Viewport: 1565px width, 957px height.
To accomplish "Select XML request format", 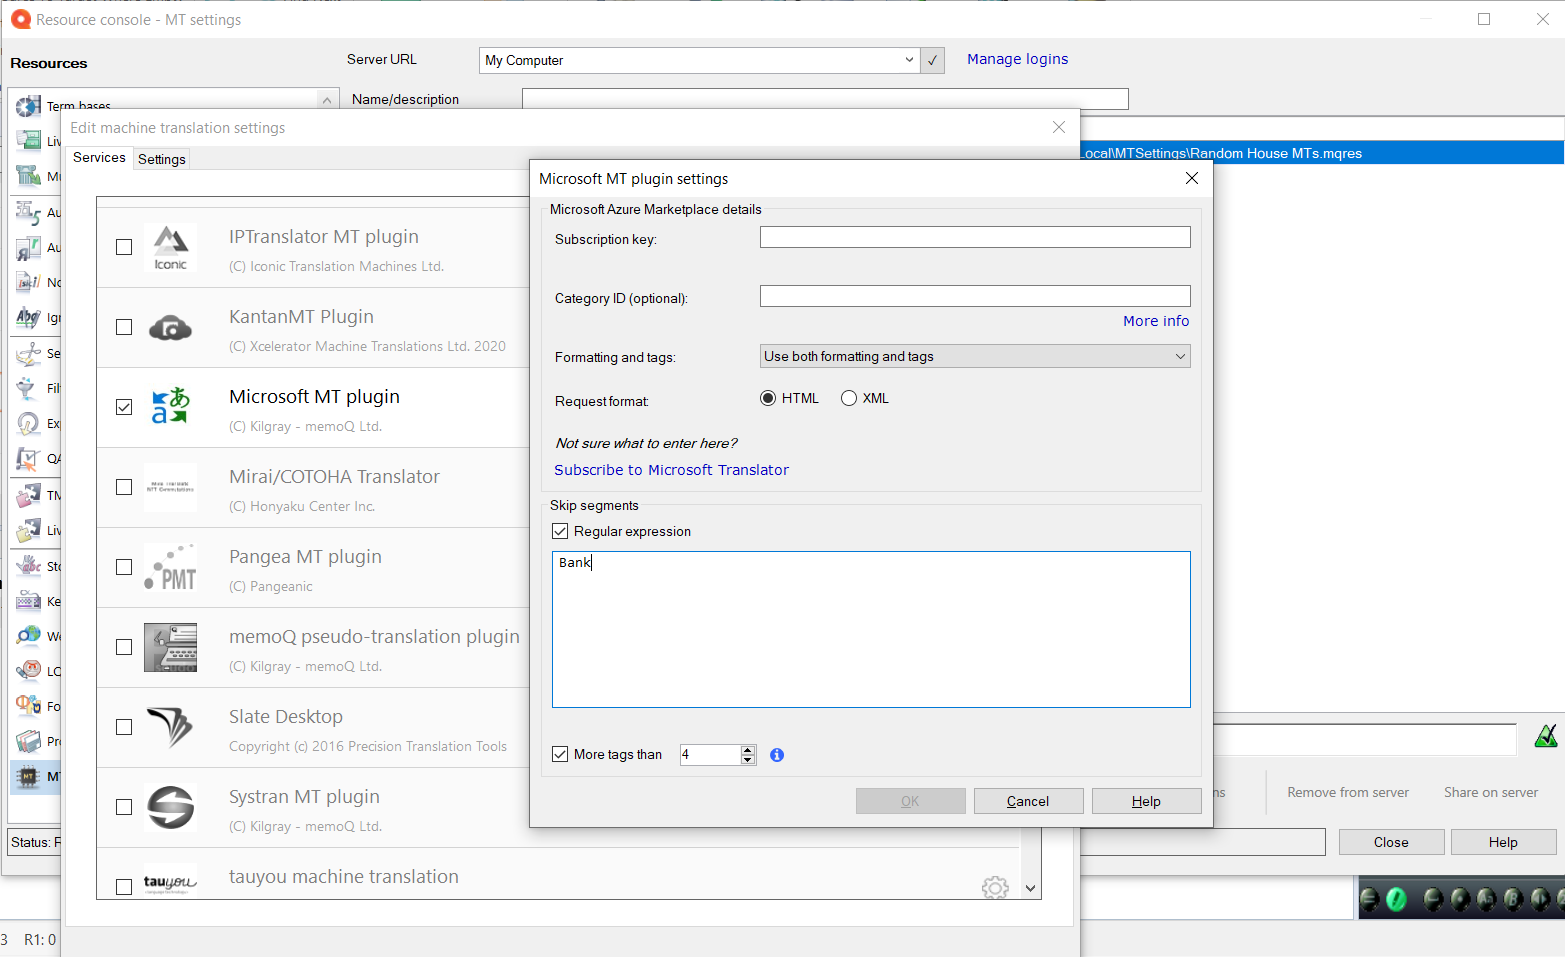I will (x=849, y=398).
